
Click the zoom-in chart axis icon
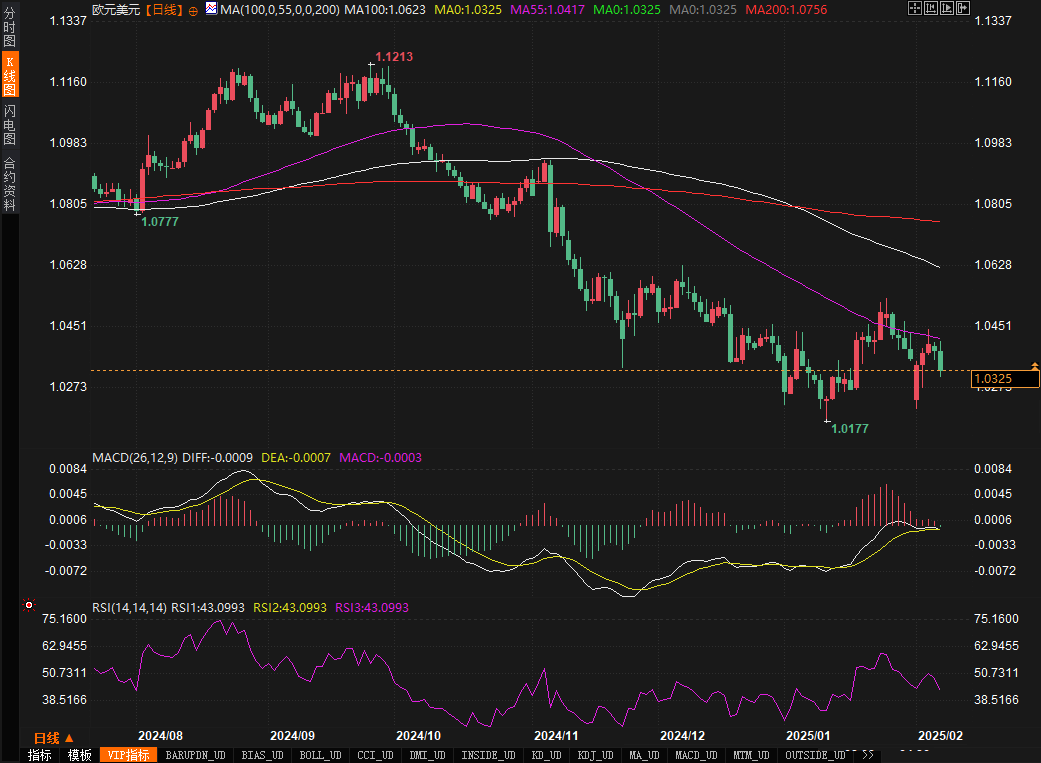pyautogui.click(x=949, y=9)
